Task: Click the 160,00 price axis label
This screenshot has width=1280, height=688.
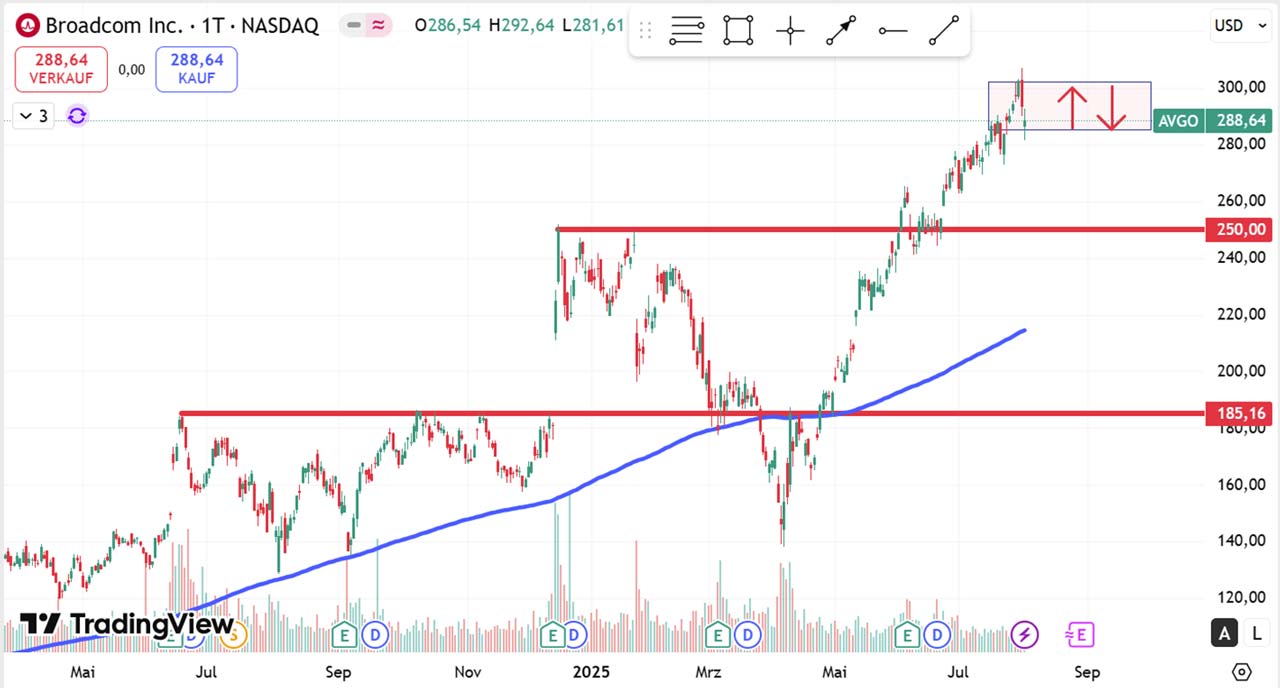Action: [1241, 484]
